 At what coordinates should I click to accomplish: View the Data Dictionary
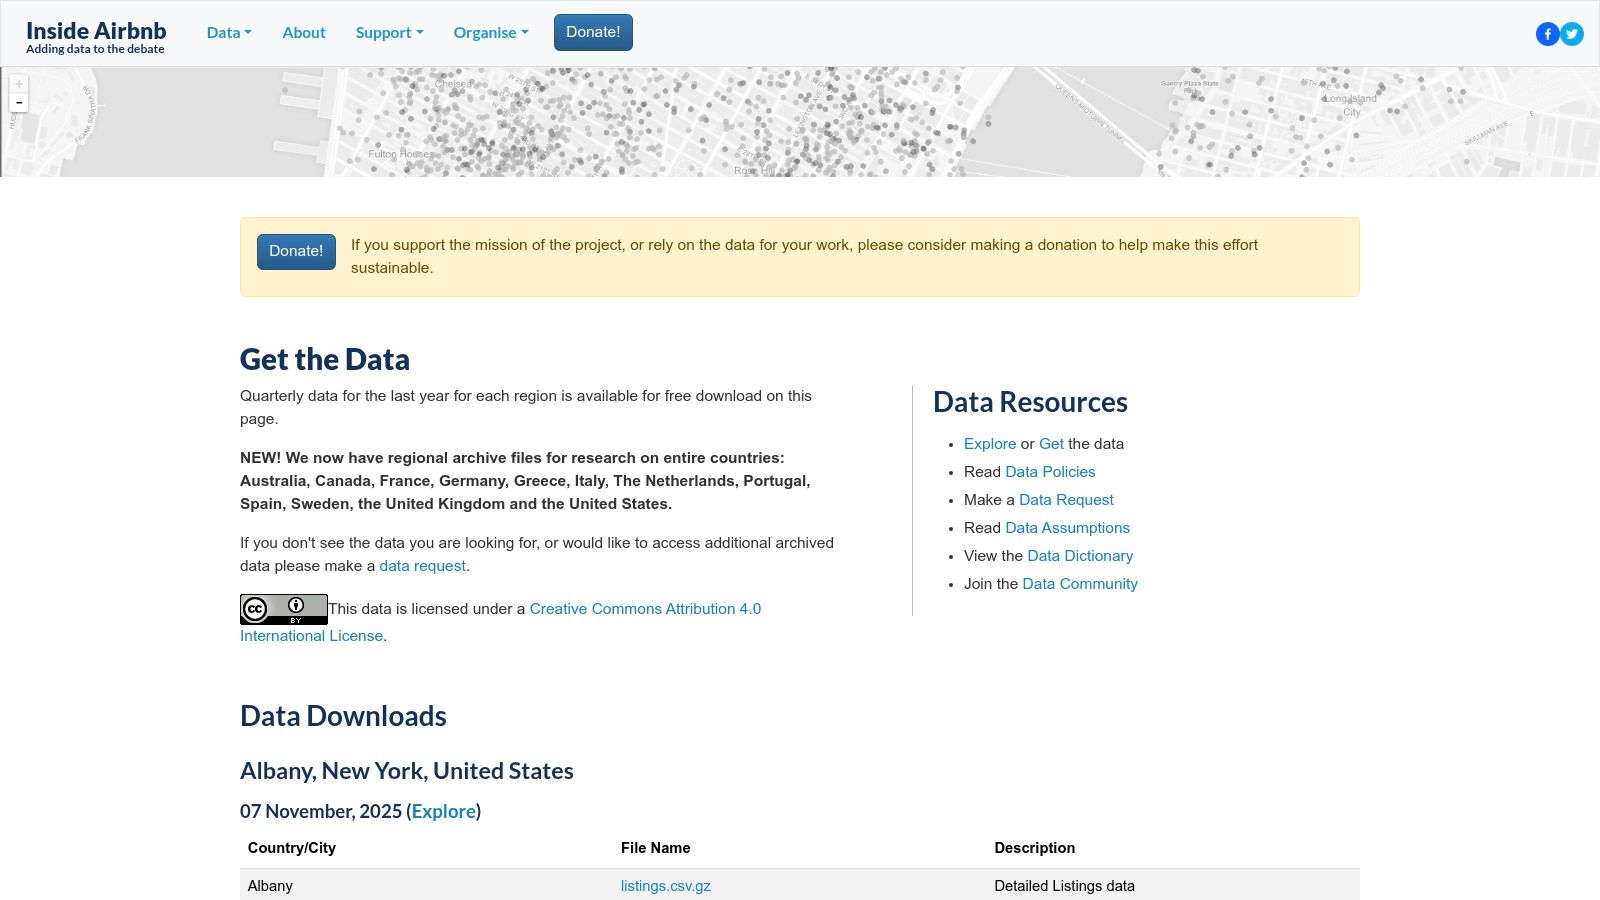[1080, 556]
